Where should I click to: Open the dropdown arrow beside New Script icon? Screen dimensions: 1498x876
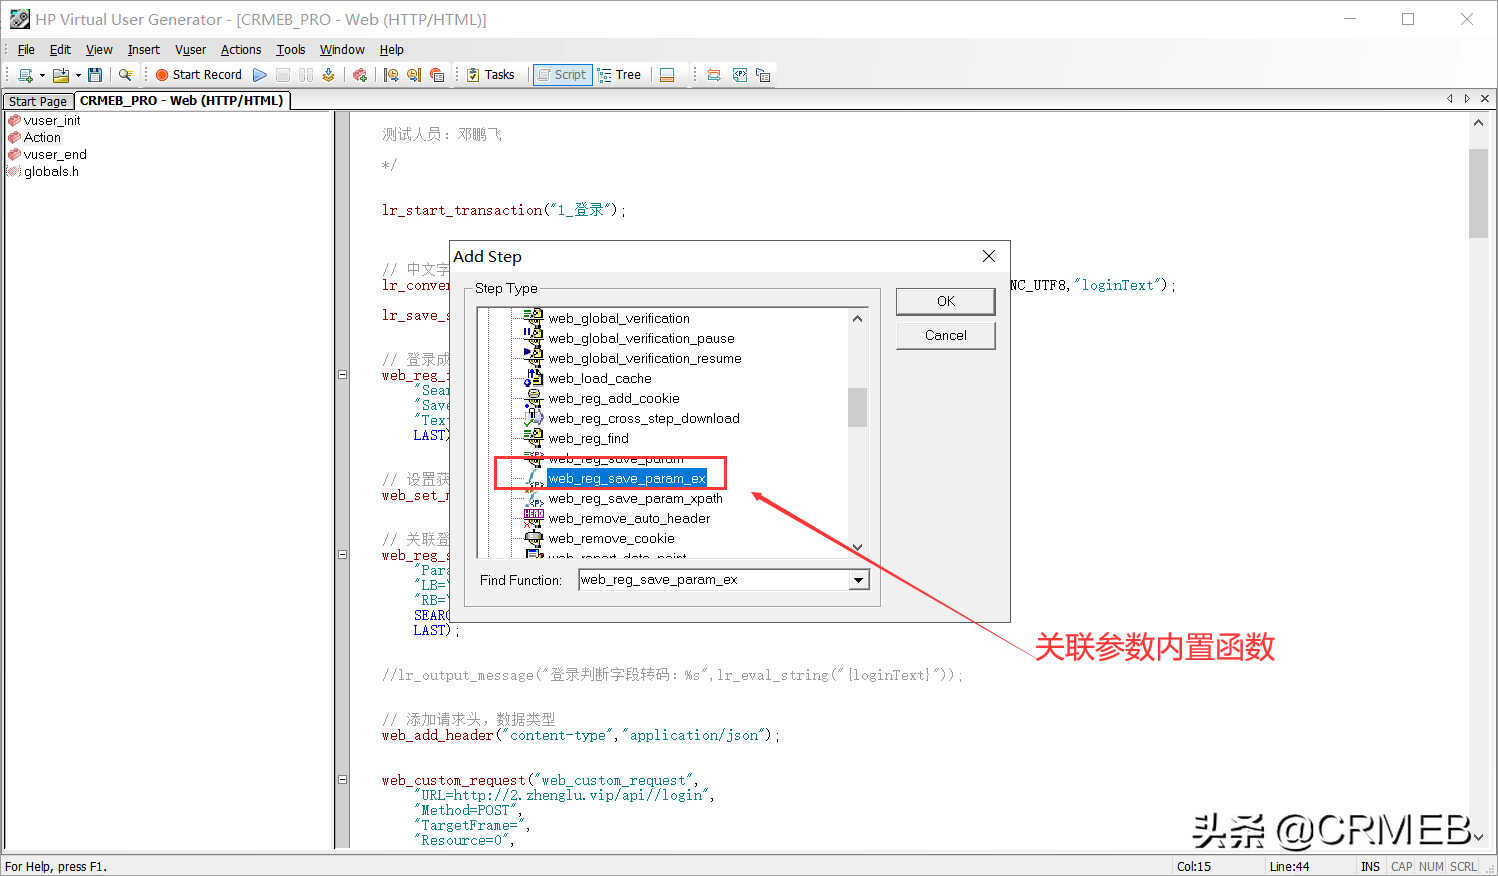click(x=42, y=75)
